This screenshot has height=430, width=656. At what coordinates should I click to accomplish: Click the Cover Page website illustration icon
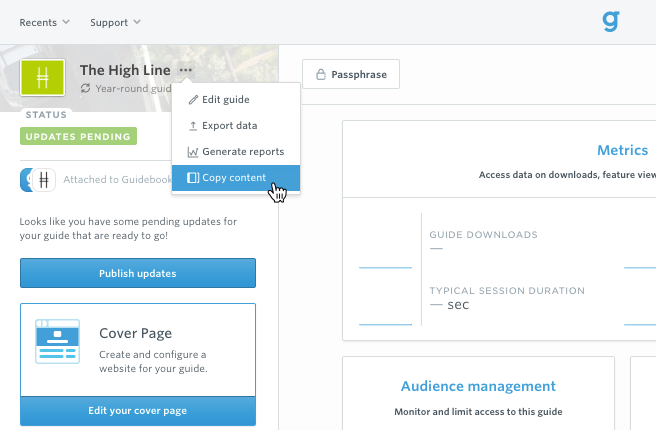tap(57, 341)
